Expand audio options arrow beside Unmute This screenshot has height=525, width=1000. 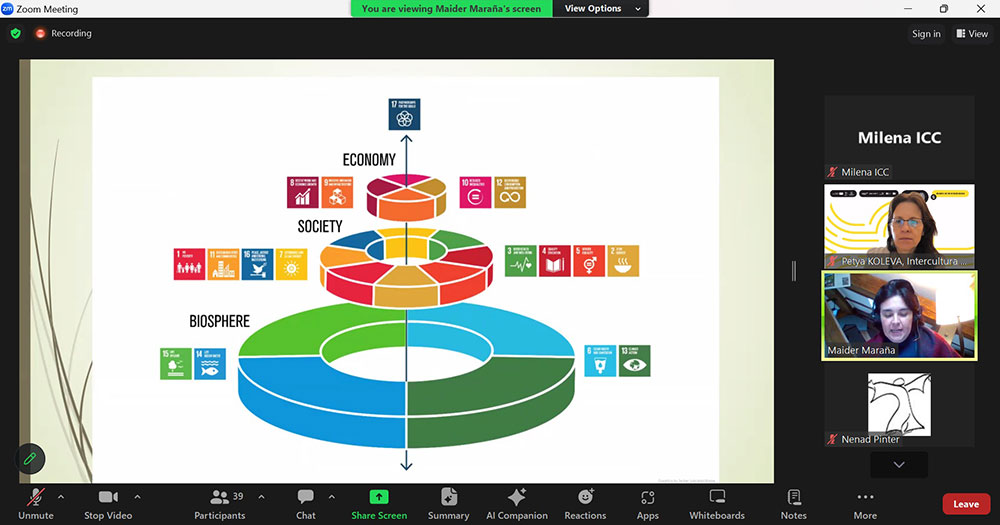coord(60,496)
